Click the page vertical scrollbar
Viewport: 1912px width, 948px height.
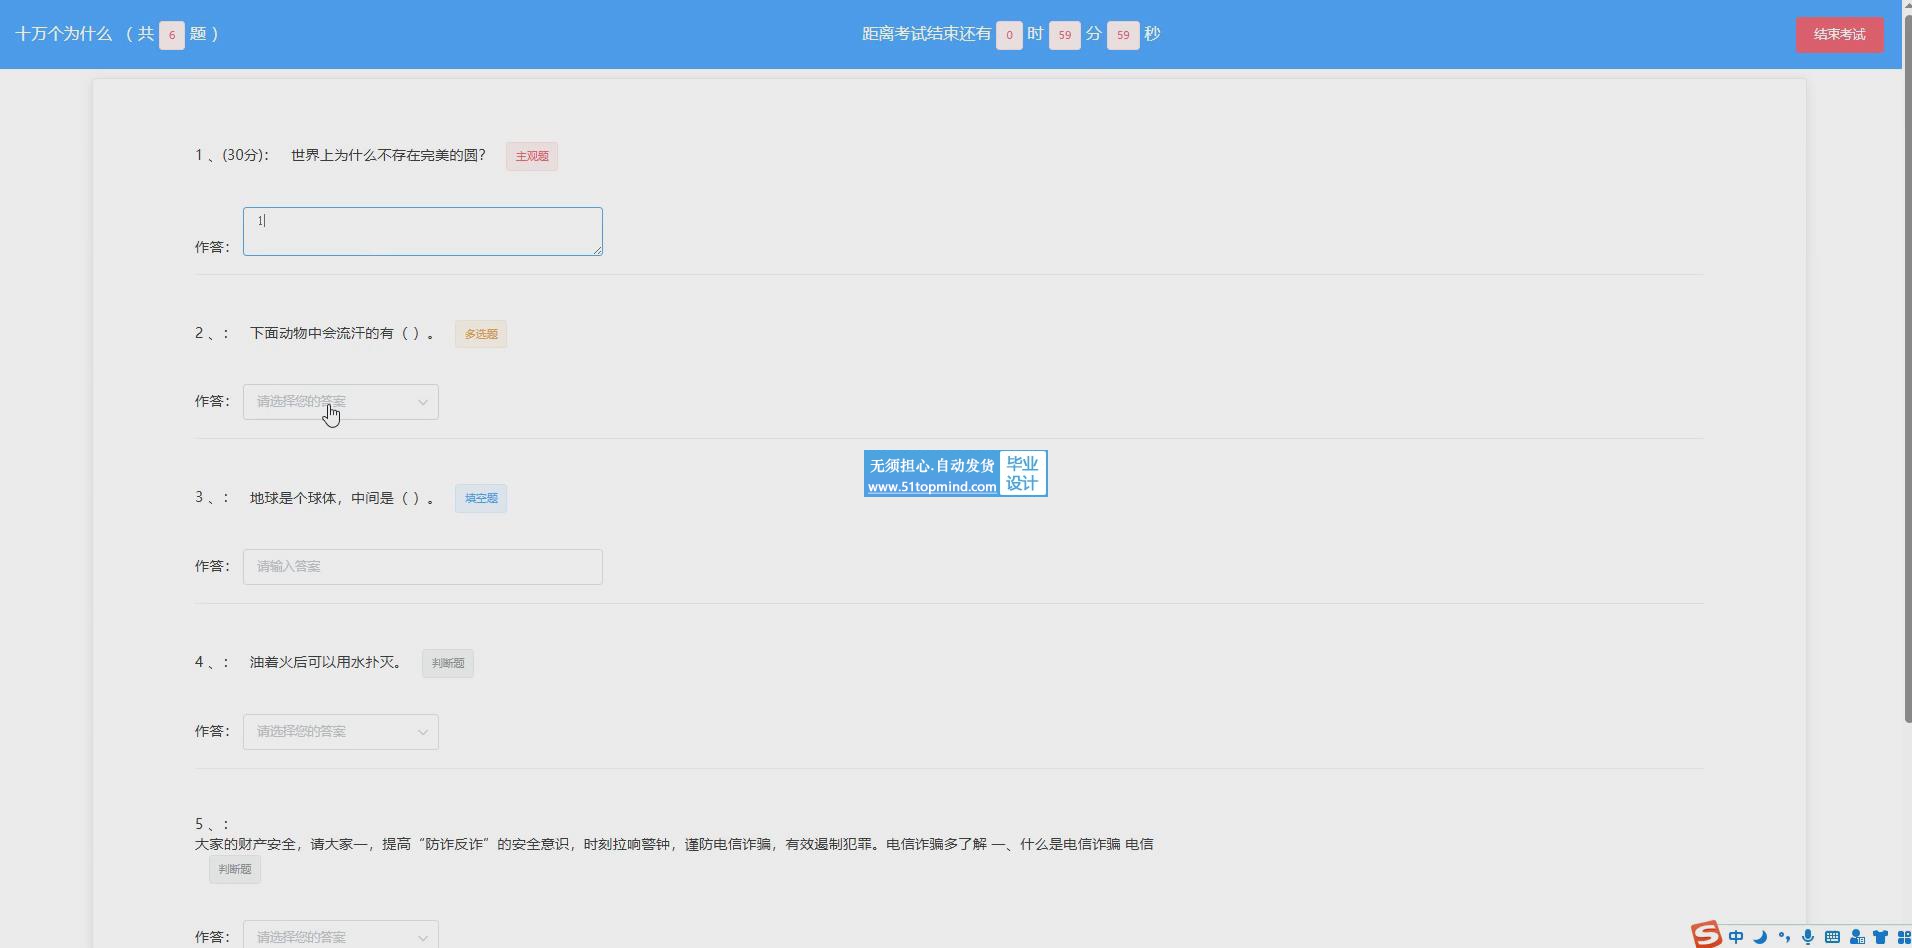pyautogui.click(x=1906, y=400)
